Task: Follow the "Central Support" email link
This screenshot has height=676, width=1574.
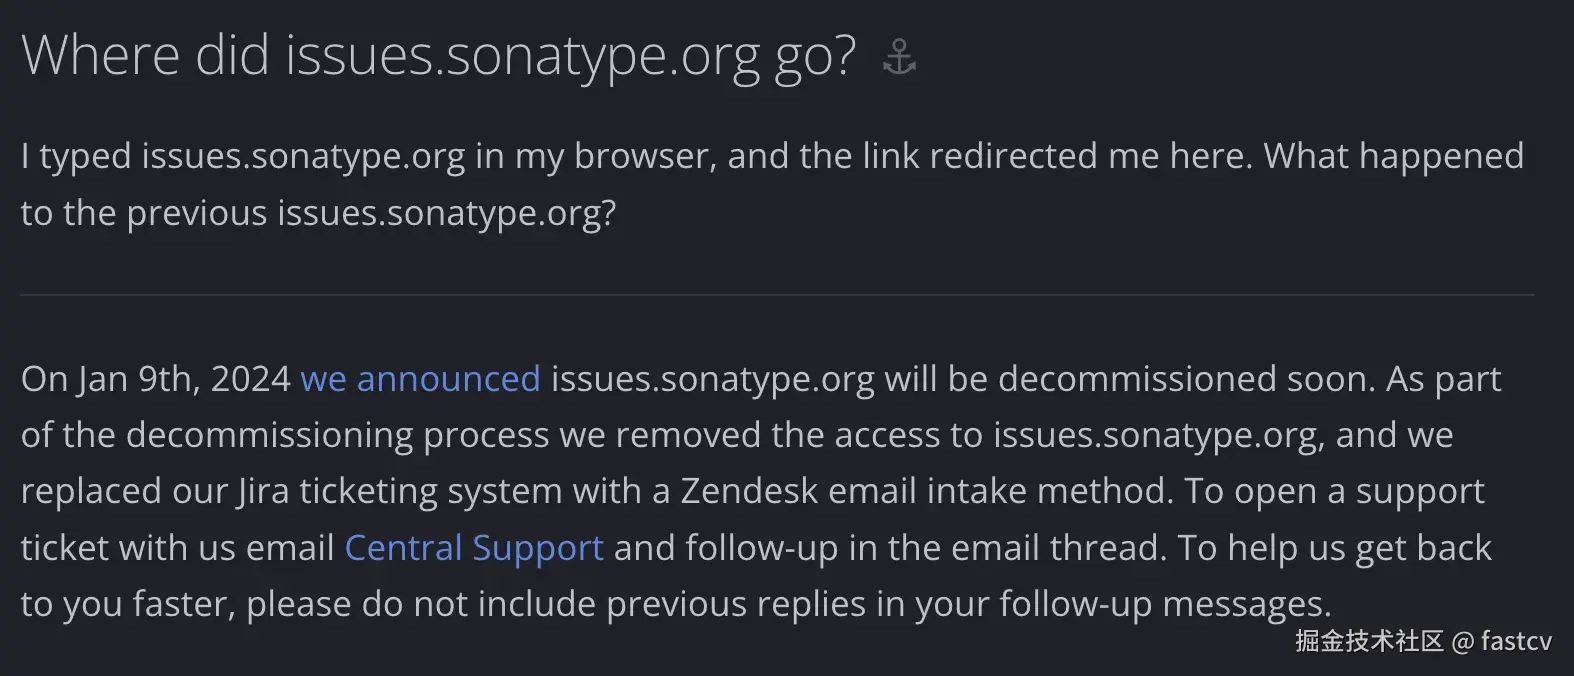Action: [x=473, y=548]
